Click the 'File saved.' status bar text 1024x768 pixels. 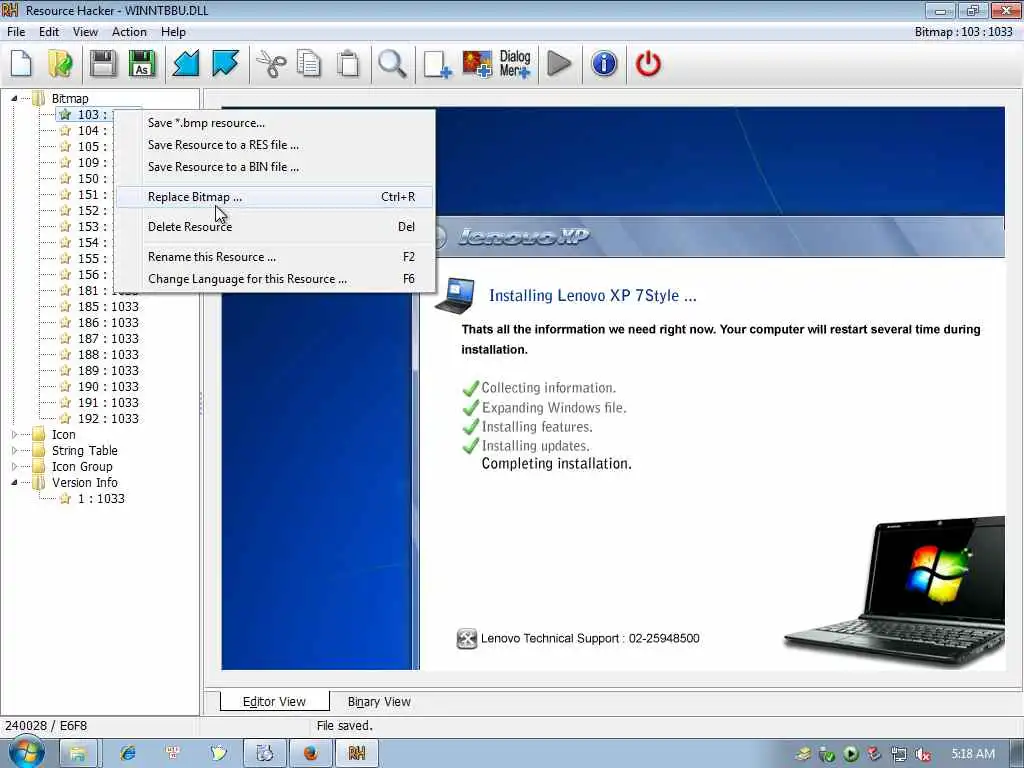344,726
